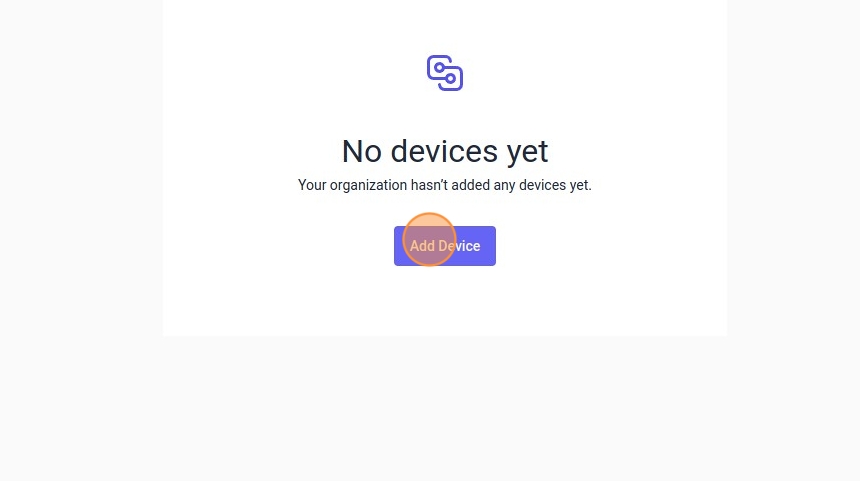Start adding a new device
Image resolution: width=860 pixels, height=481 pixels.
445,246
